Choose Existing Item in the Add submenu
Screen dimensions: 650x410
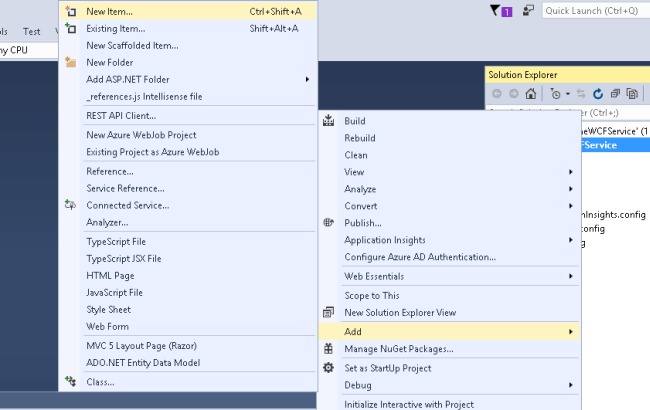[x=188, y=29]
